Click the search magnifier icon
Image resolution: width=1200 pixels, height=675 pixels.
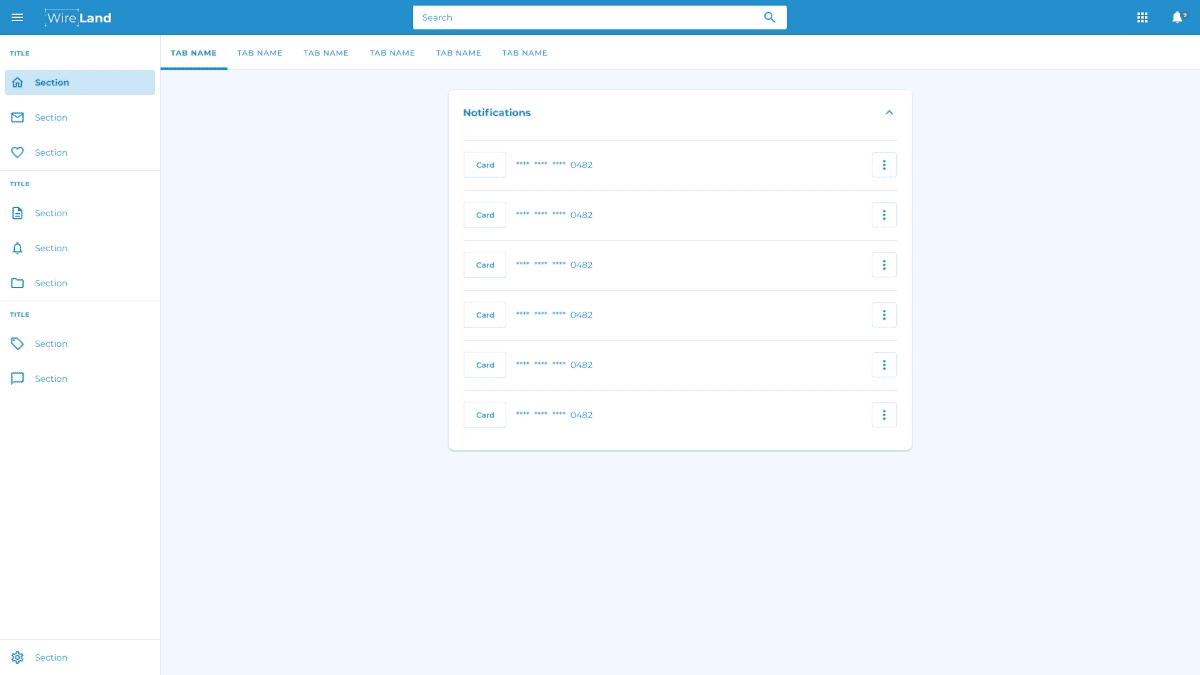[769, 17]
